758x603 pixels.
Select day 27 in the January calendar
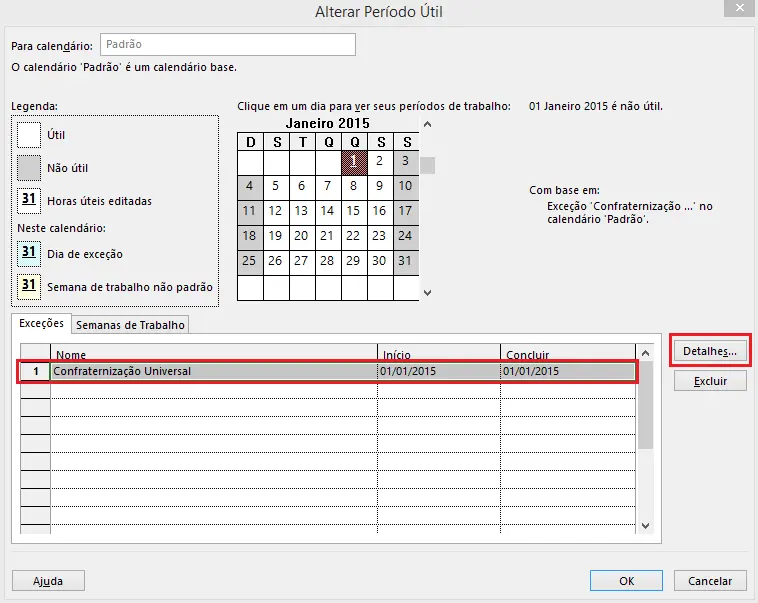(302, 263)
